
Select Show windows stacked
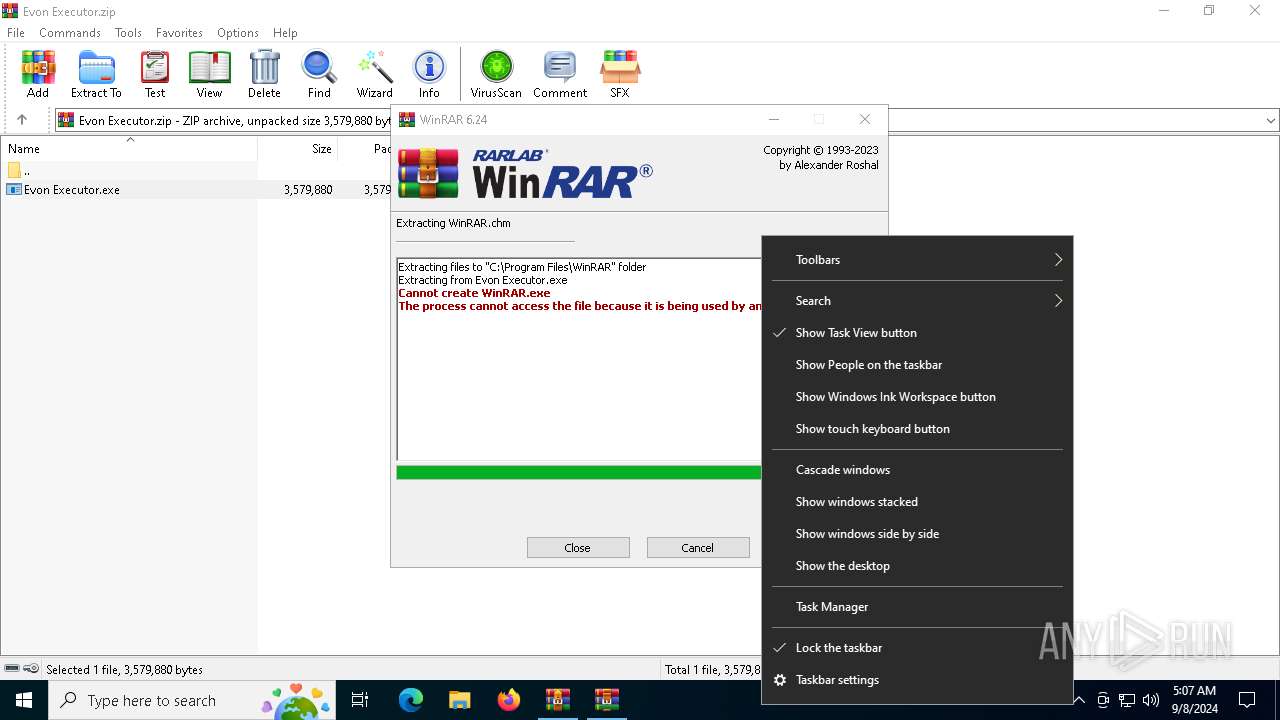tap(917, 502)
